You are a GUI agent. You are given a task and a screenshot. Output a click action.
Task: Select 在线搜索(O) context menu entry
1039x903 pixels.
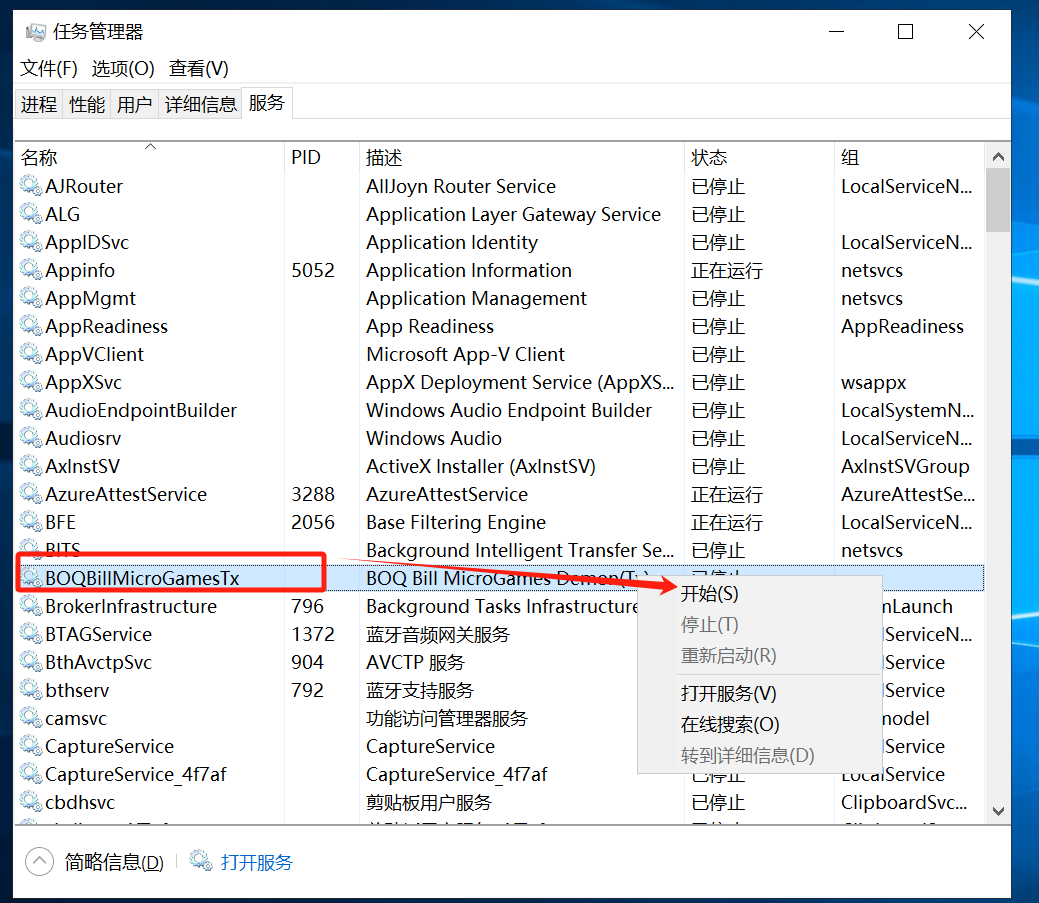729,725
